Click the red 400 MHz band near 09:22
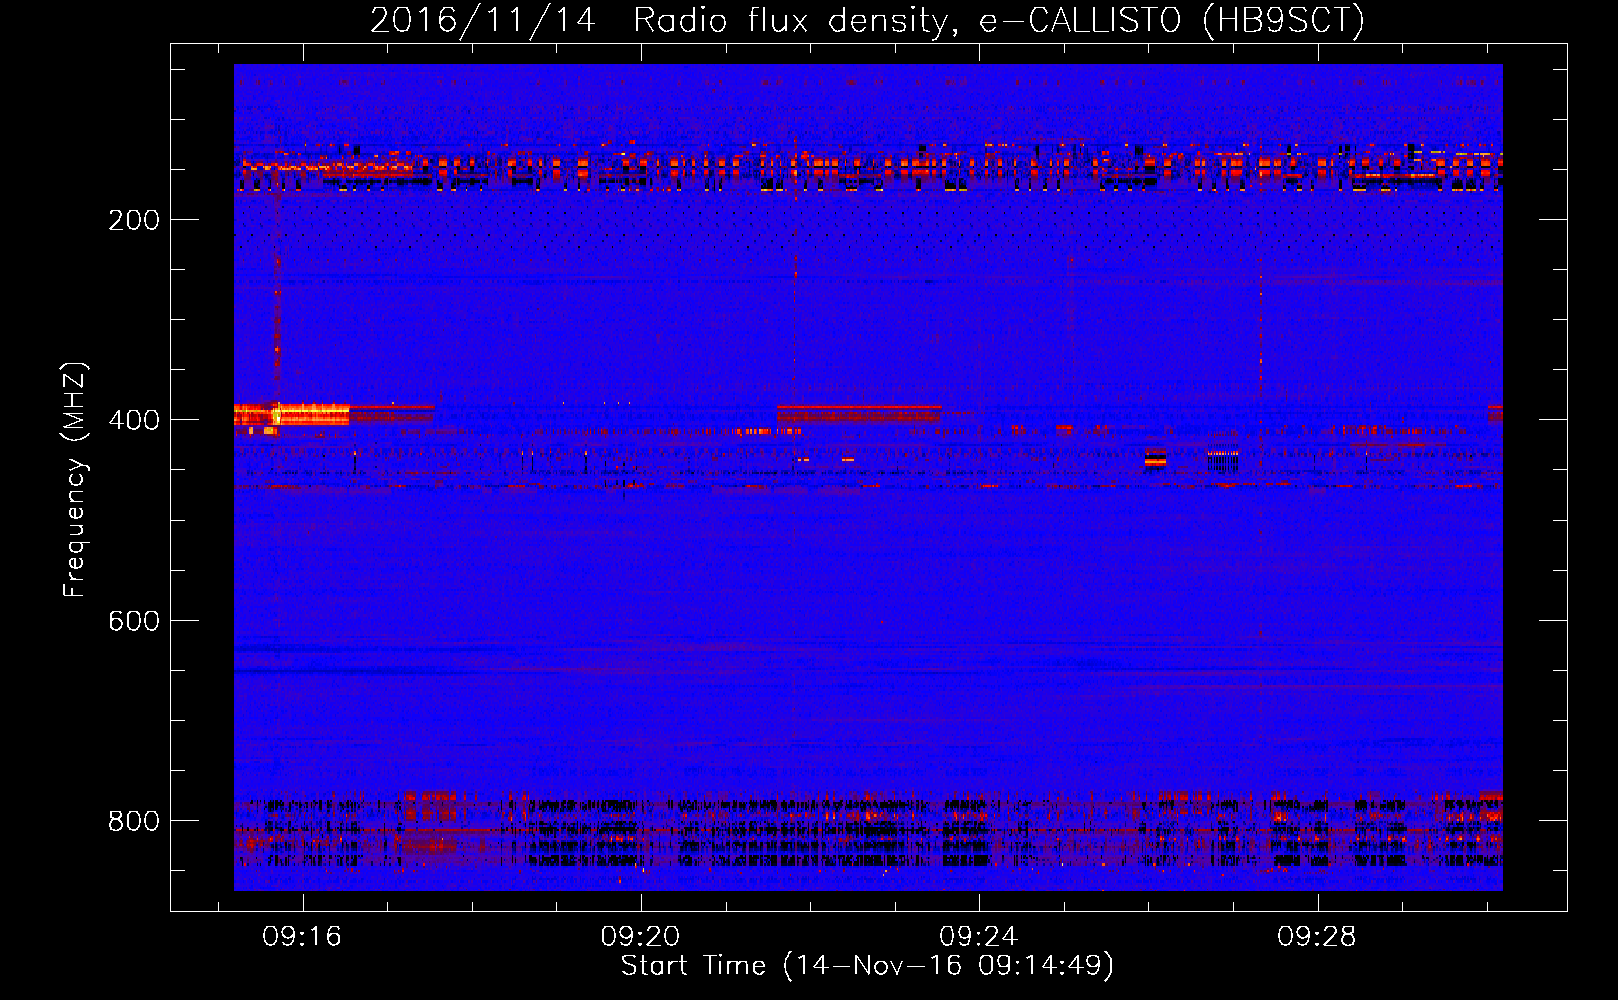1618x1000 pixels. [859, 414]
